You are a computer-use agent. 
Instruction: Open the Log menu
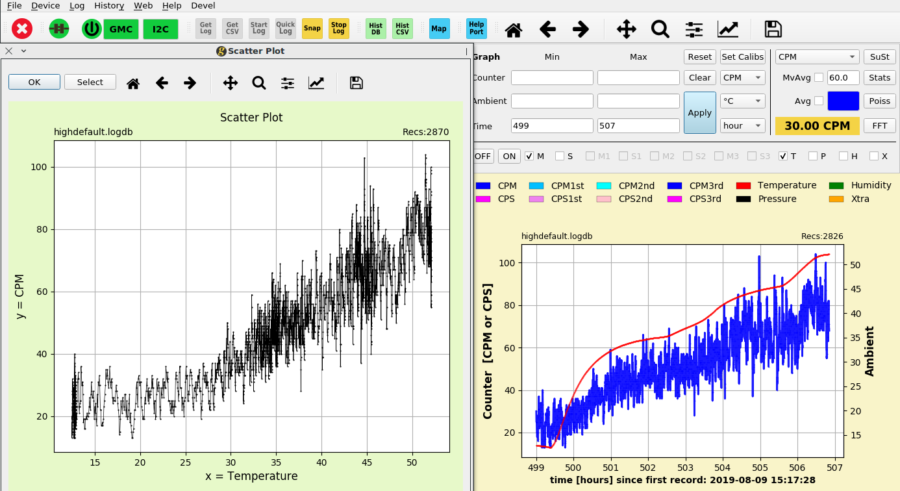(77, 6)
